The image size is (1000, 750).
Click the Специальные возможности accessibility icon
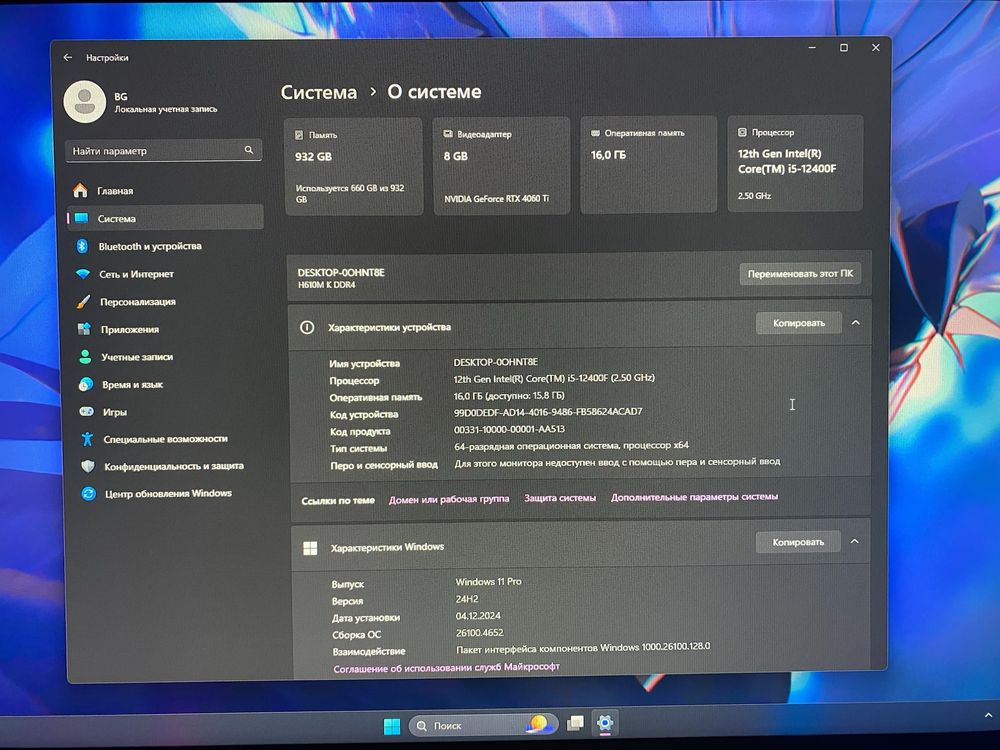(87, 439)
